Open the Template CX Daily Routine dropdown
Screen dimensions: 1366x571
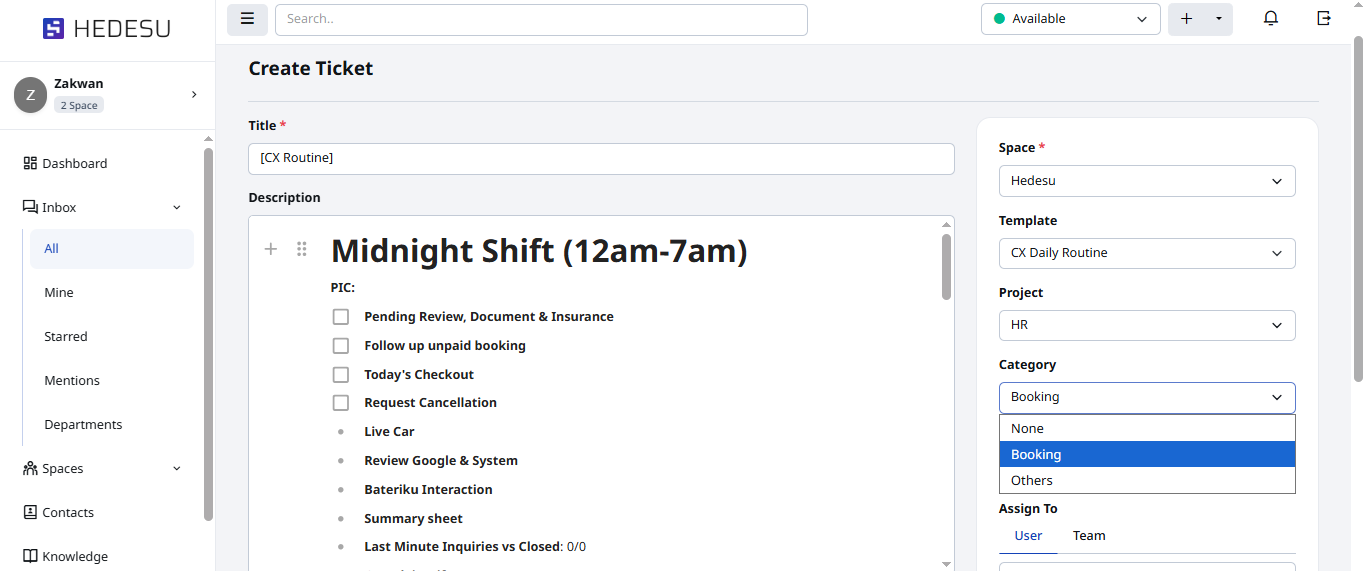[x=1146, y=253]
